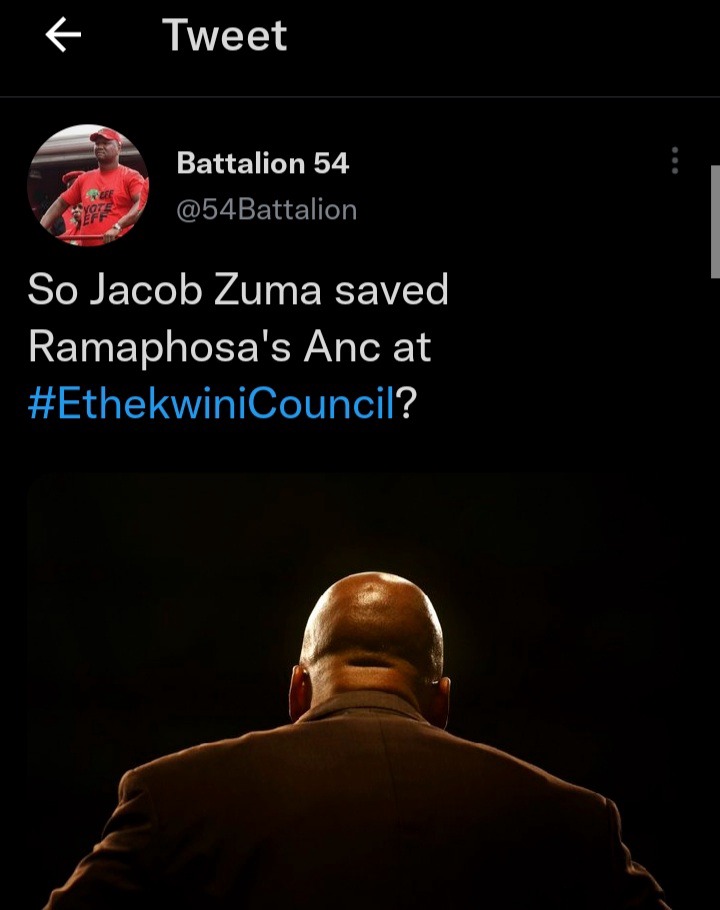Select the tweet line "So Jacob Zuma saved"

point(238,290)
